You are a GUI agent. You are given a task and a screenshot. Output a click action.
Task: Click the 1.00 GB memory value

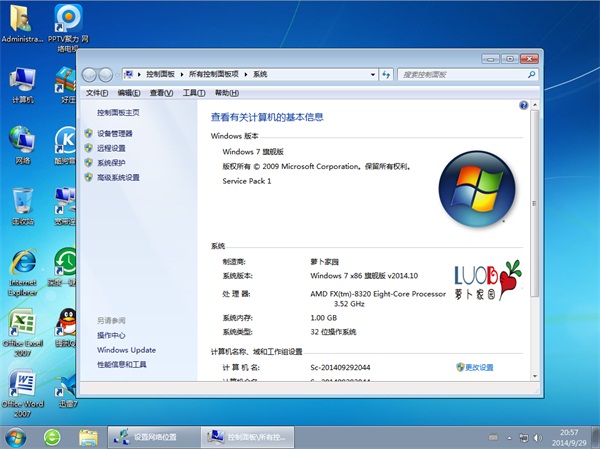(x=324, y=318)
